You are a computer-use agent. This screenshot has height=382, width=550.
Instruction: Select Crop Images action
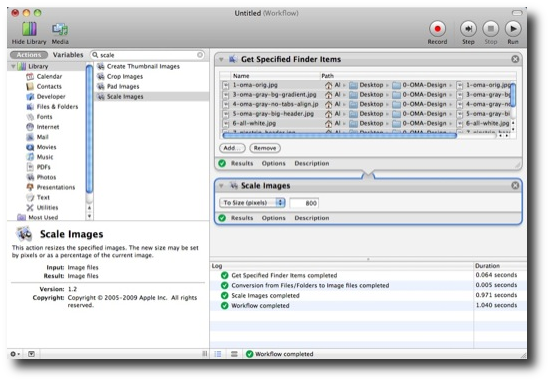pyautogui.click(x=125, y=76)
